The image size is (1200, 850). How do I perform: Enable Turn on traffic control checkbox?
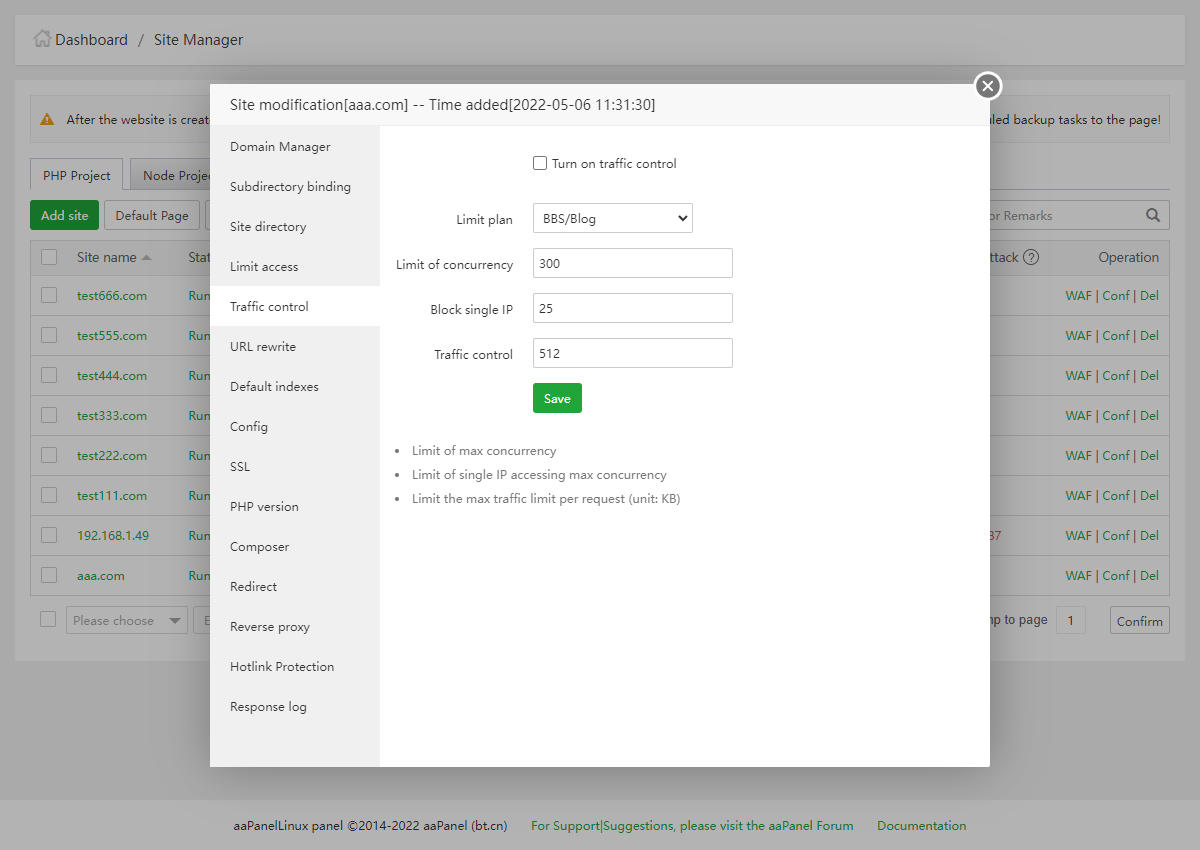click(x=540, y=163)
